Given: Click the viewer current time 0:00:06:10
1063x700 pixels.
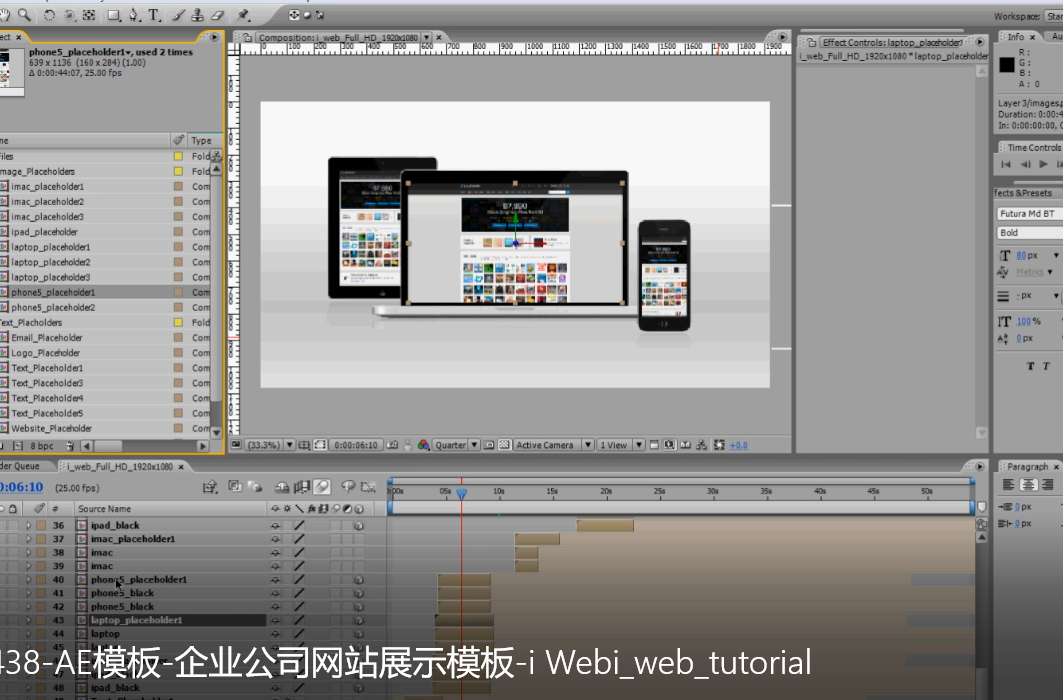Looking at the screenshot, I should click(356, 445).
